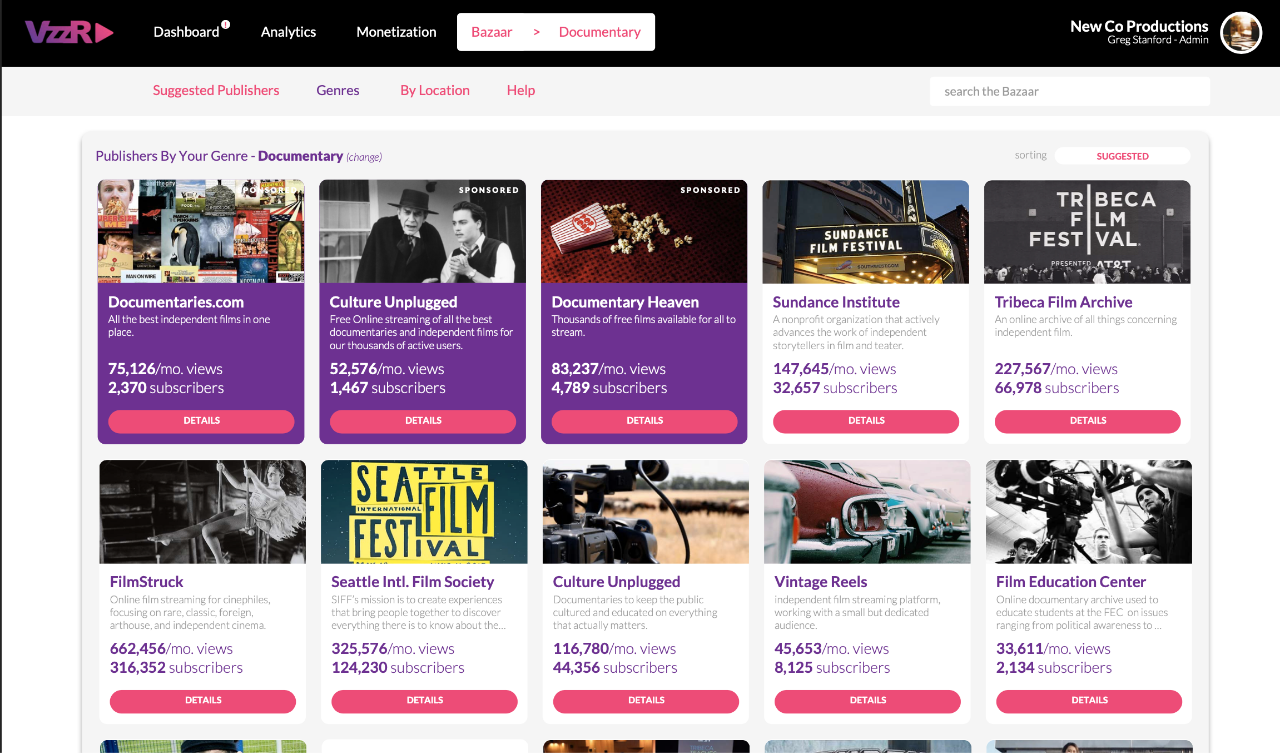
Task: Open FilmStruck details
Action: point(203,701)
